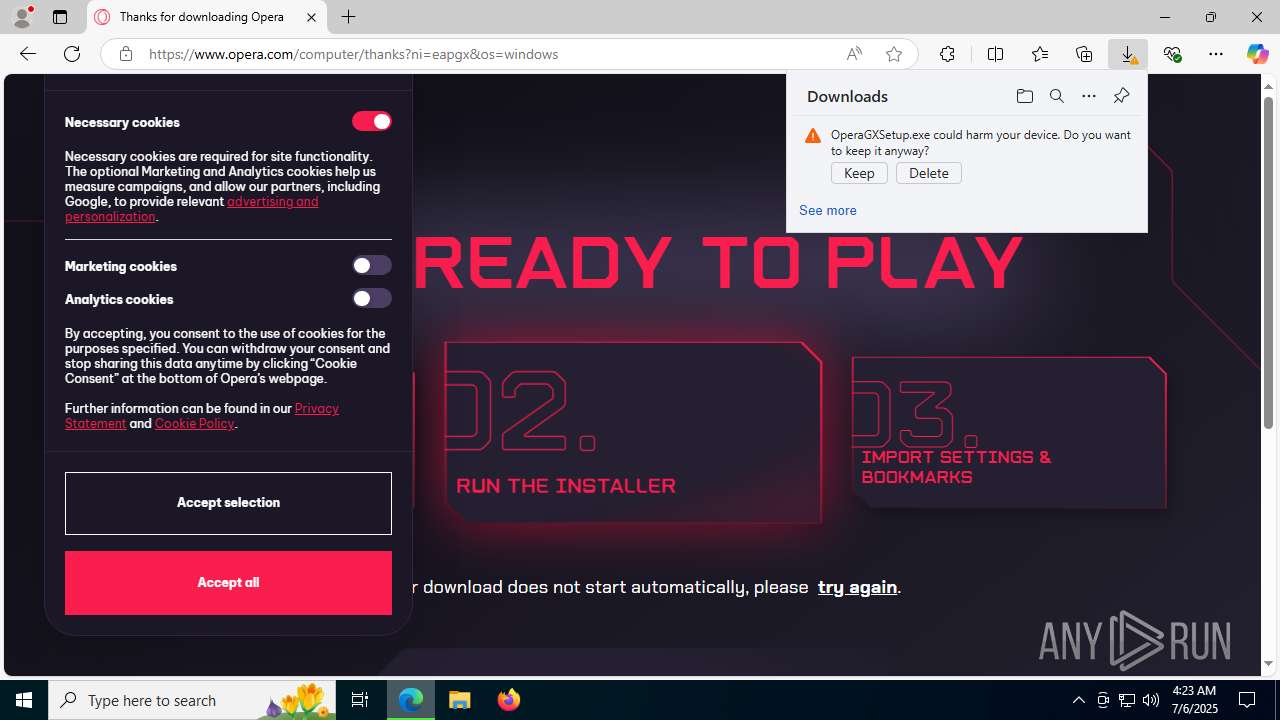Click page vertical scrollbar thumb
This screenshot has width=1280, height=720.
[x=1268, y=263]
